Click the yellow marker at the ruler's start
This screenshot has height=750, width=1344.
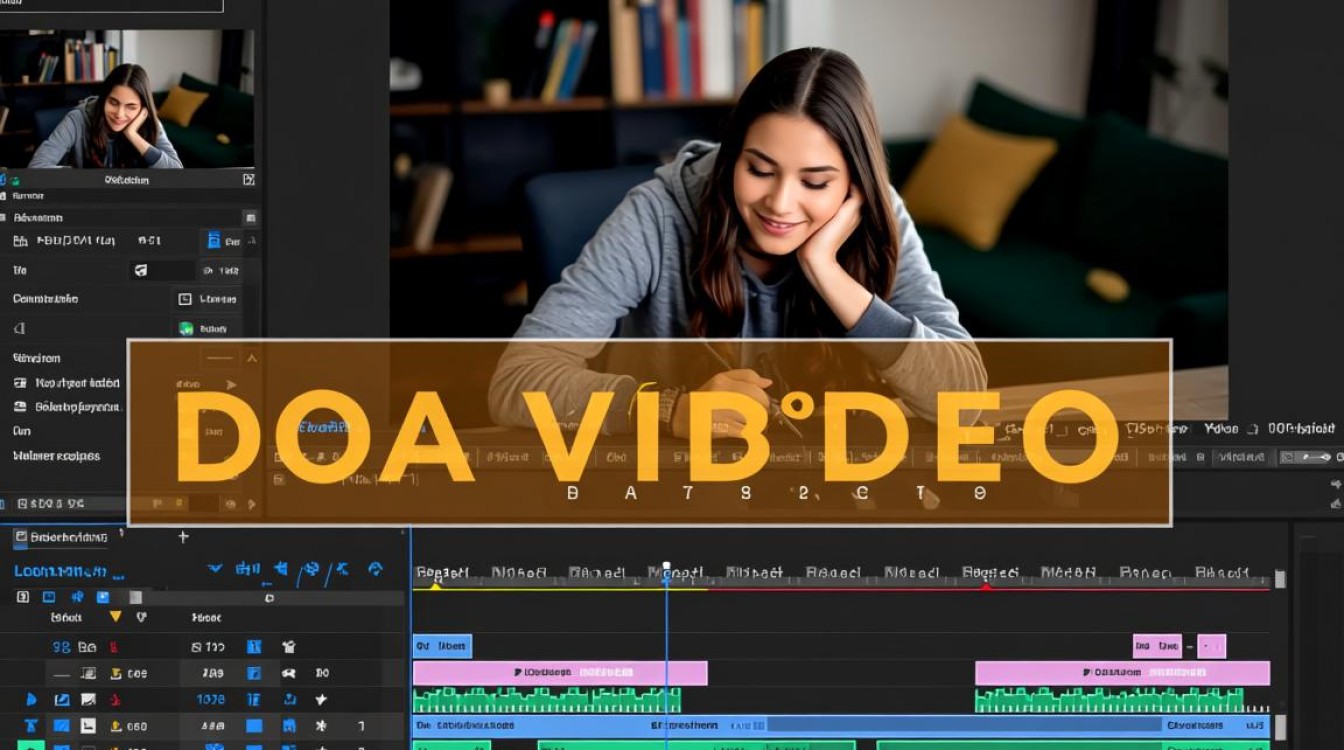click(435, 585)
